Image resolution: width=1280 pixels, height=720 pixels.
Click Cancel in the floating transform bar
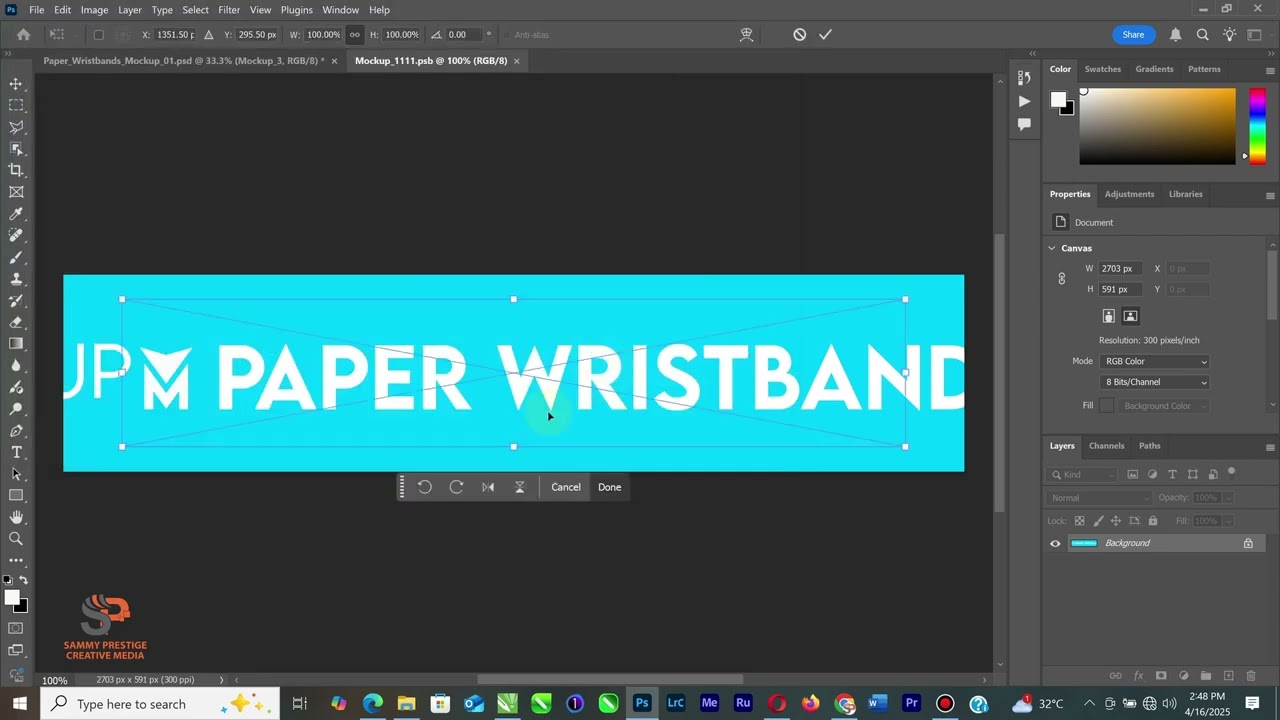coord(566,487)
